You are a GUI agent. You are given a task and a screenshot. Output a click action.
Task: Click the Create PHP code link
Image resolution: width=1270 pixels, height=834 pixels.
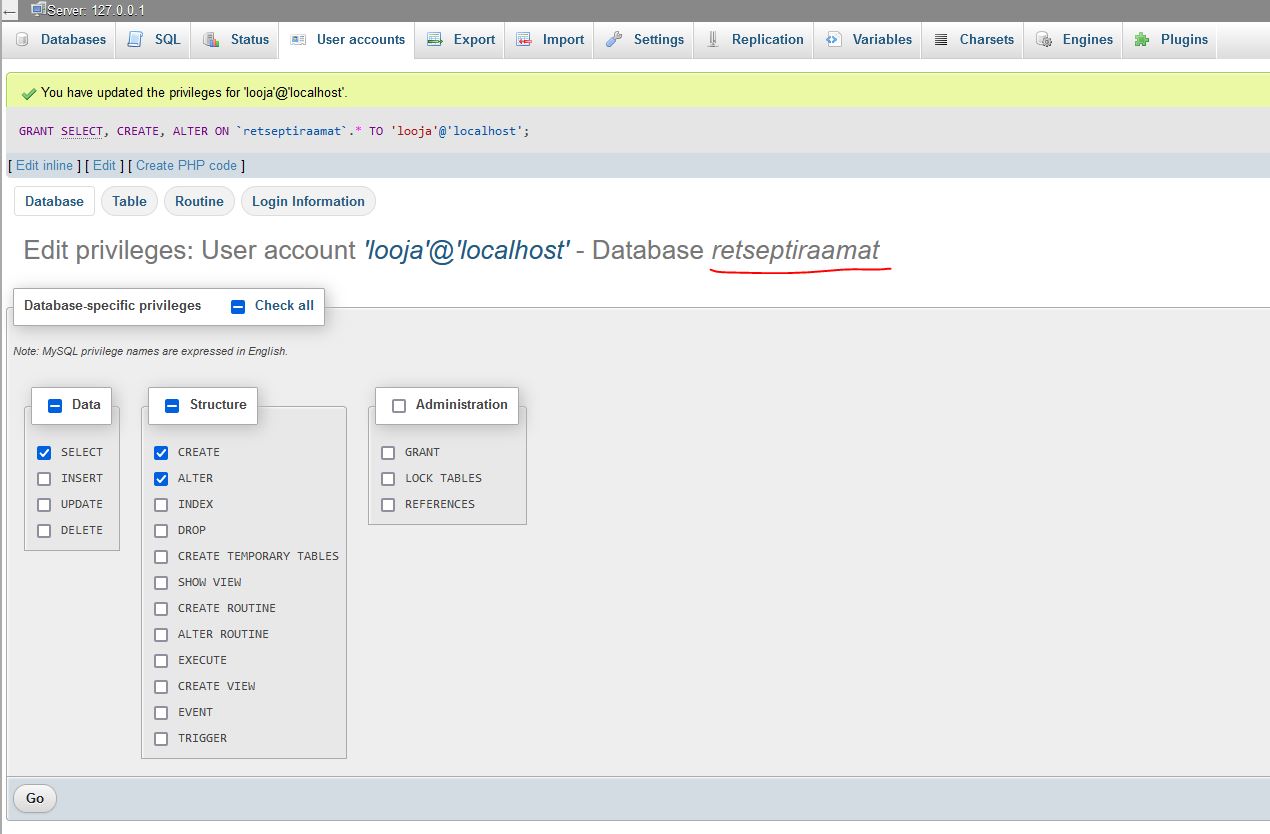(x=186, y=165)
